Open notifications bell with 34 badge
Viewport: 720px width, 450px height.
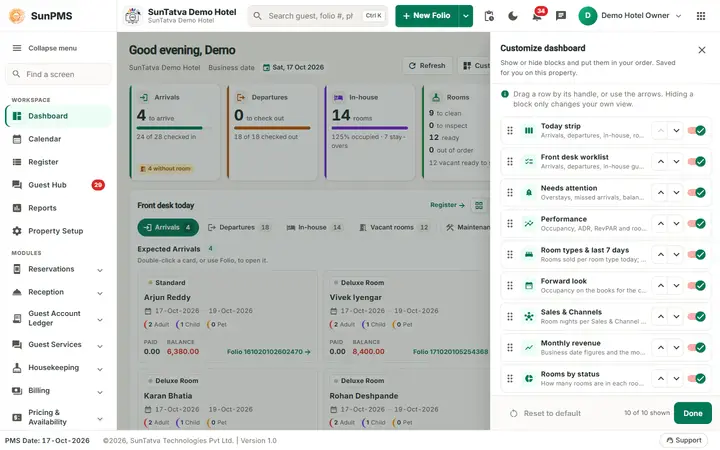point(537,16)
